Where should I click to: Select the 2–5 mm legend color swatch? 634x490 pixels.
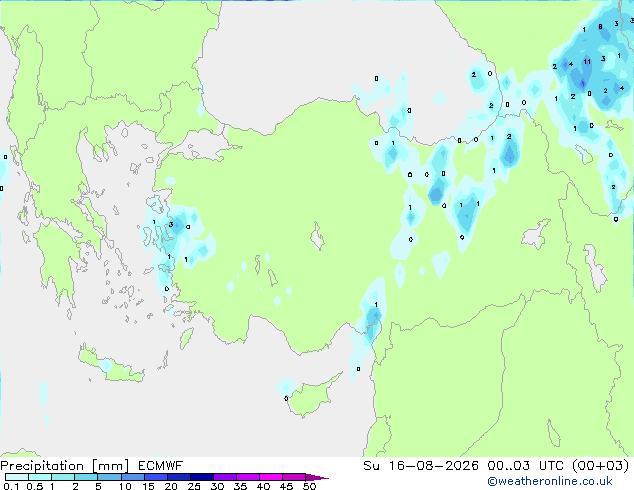pos(86,477)
